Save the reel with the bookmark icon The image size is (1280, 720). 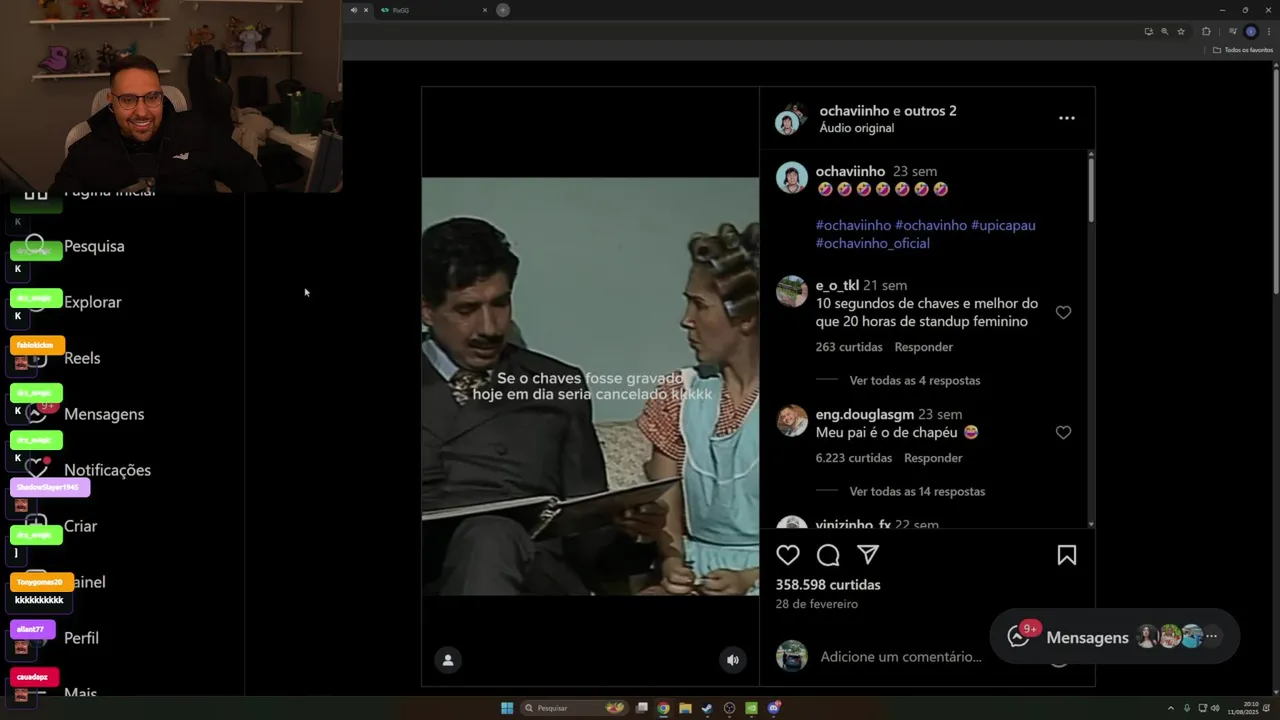pos(1067,555)
